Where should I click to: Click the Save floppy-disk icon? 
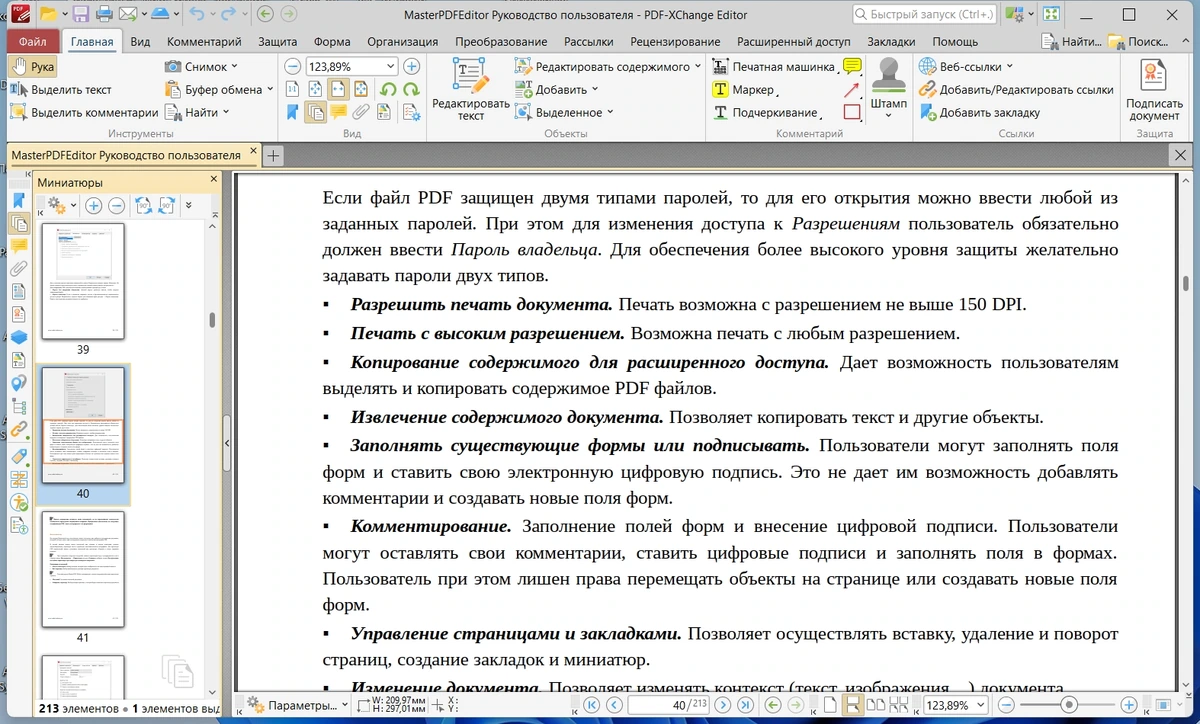(80, 14)
